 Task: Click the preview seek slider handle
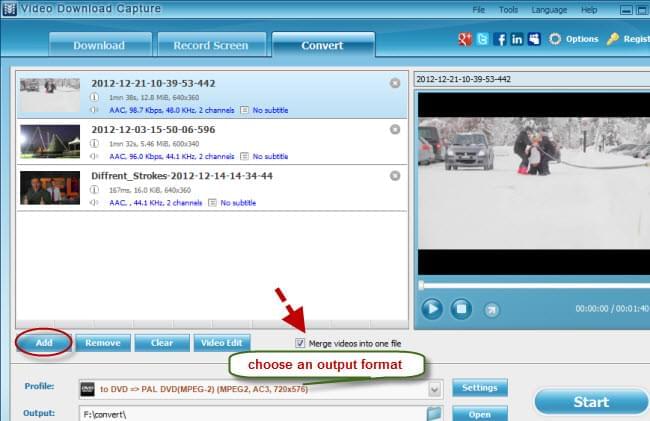tap(421, 285)
